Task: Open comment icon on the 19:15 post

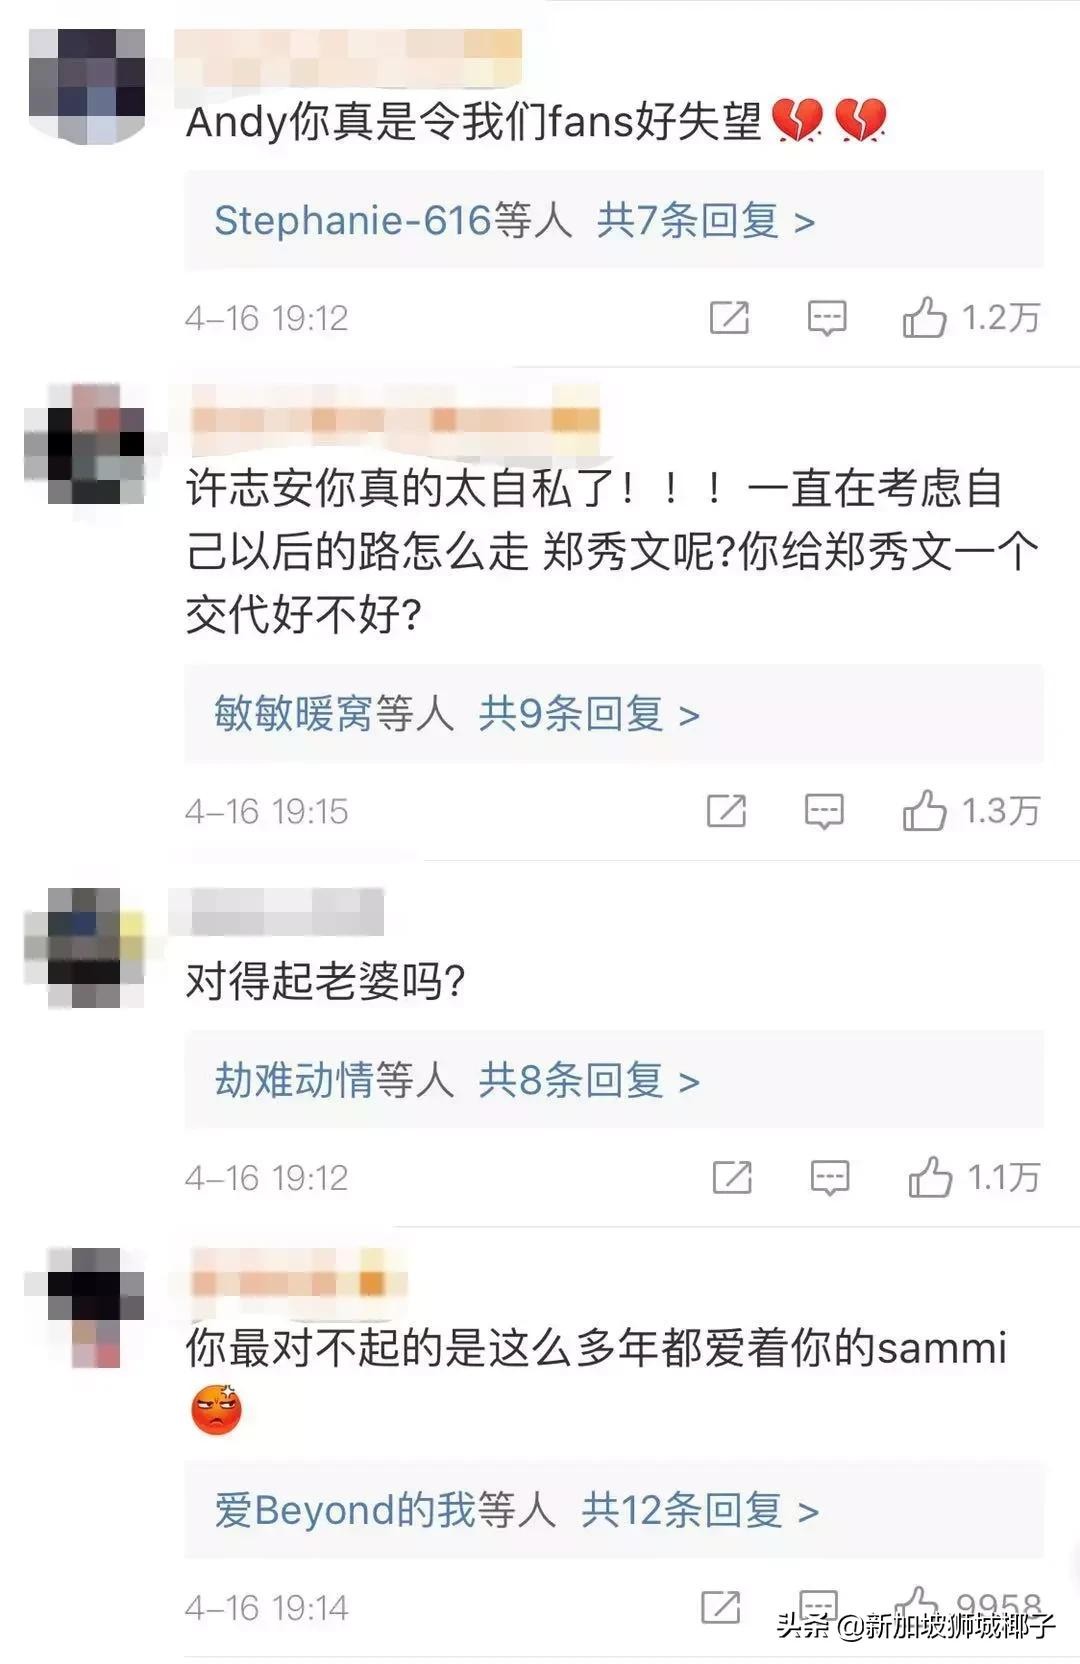Action: tap(824, 811)
